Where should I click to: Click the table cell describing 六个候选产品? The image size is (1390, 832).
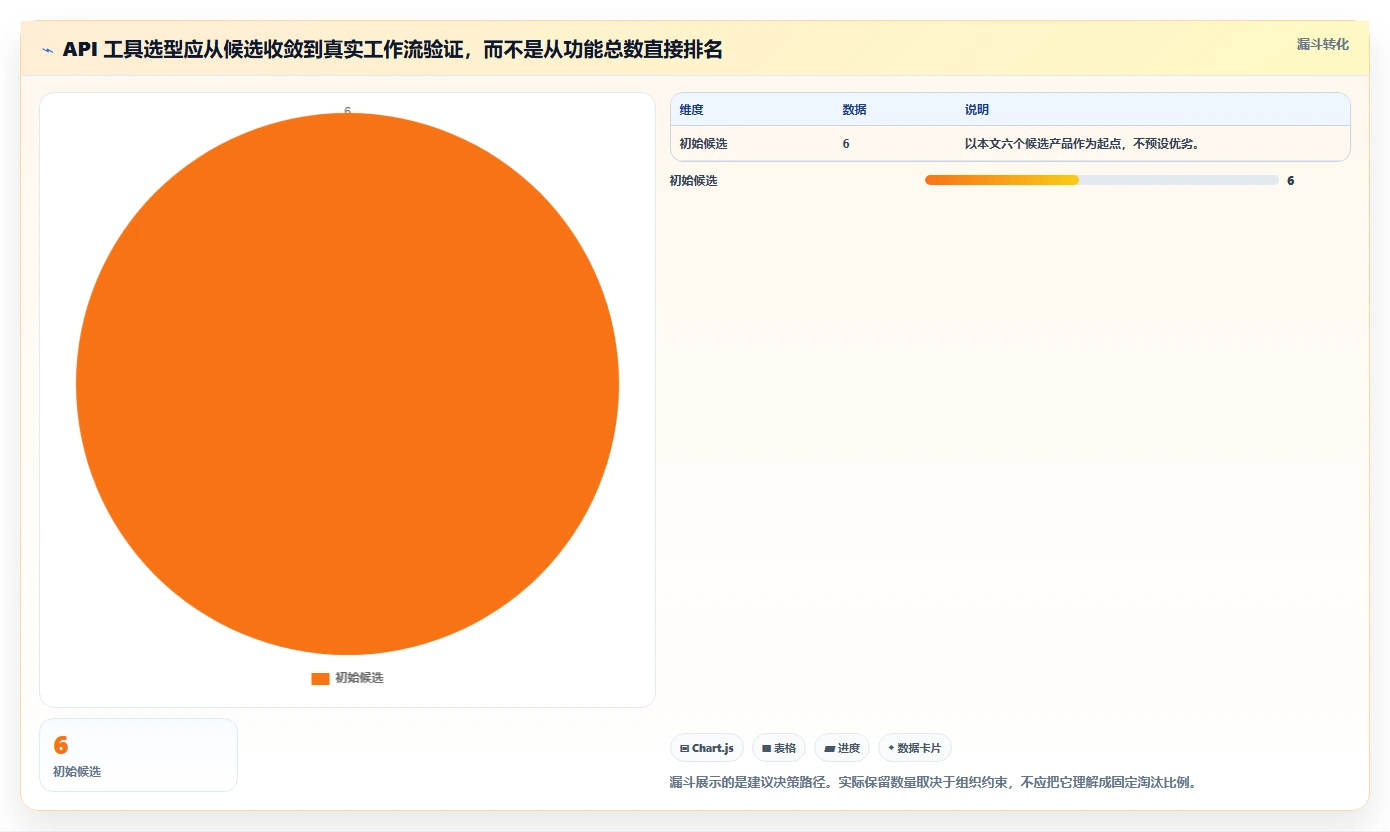pos(1082,144)
